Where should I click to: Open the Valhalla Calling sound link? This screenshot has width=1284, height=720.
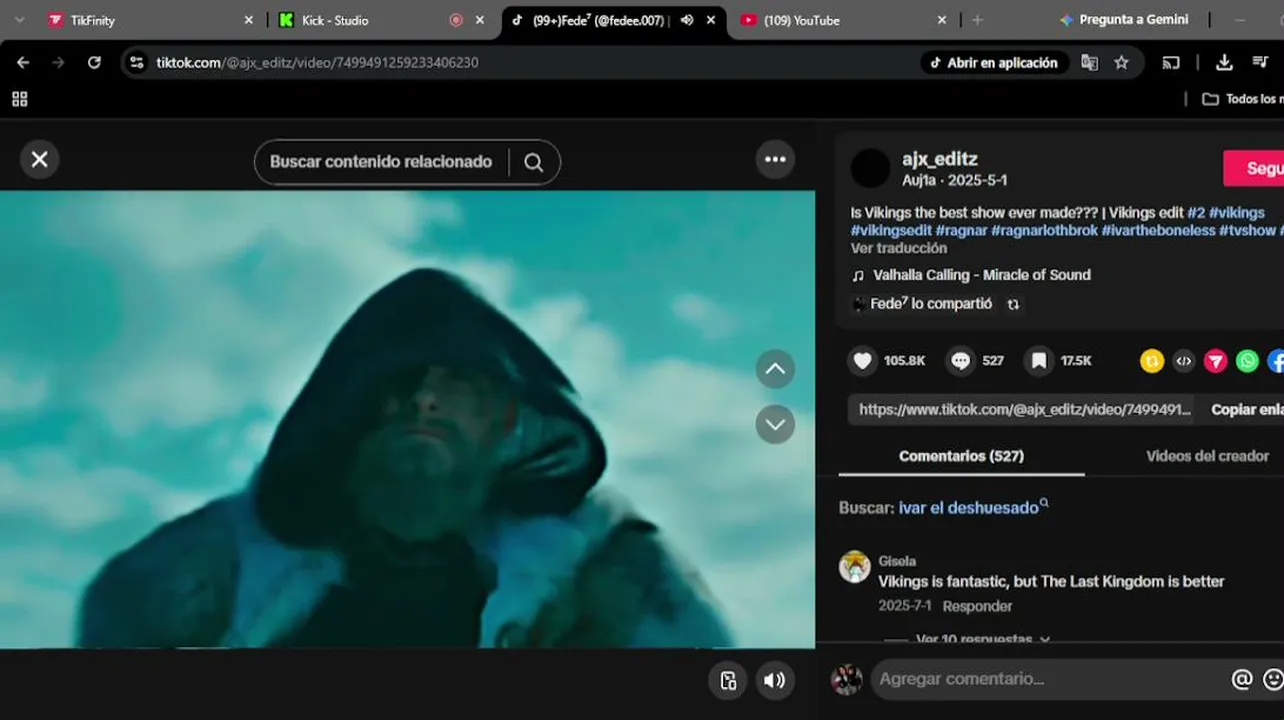[x=982, y=275]
